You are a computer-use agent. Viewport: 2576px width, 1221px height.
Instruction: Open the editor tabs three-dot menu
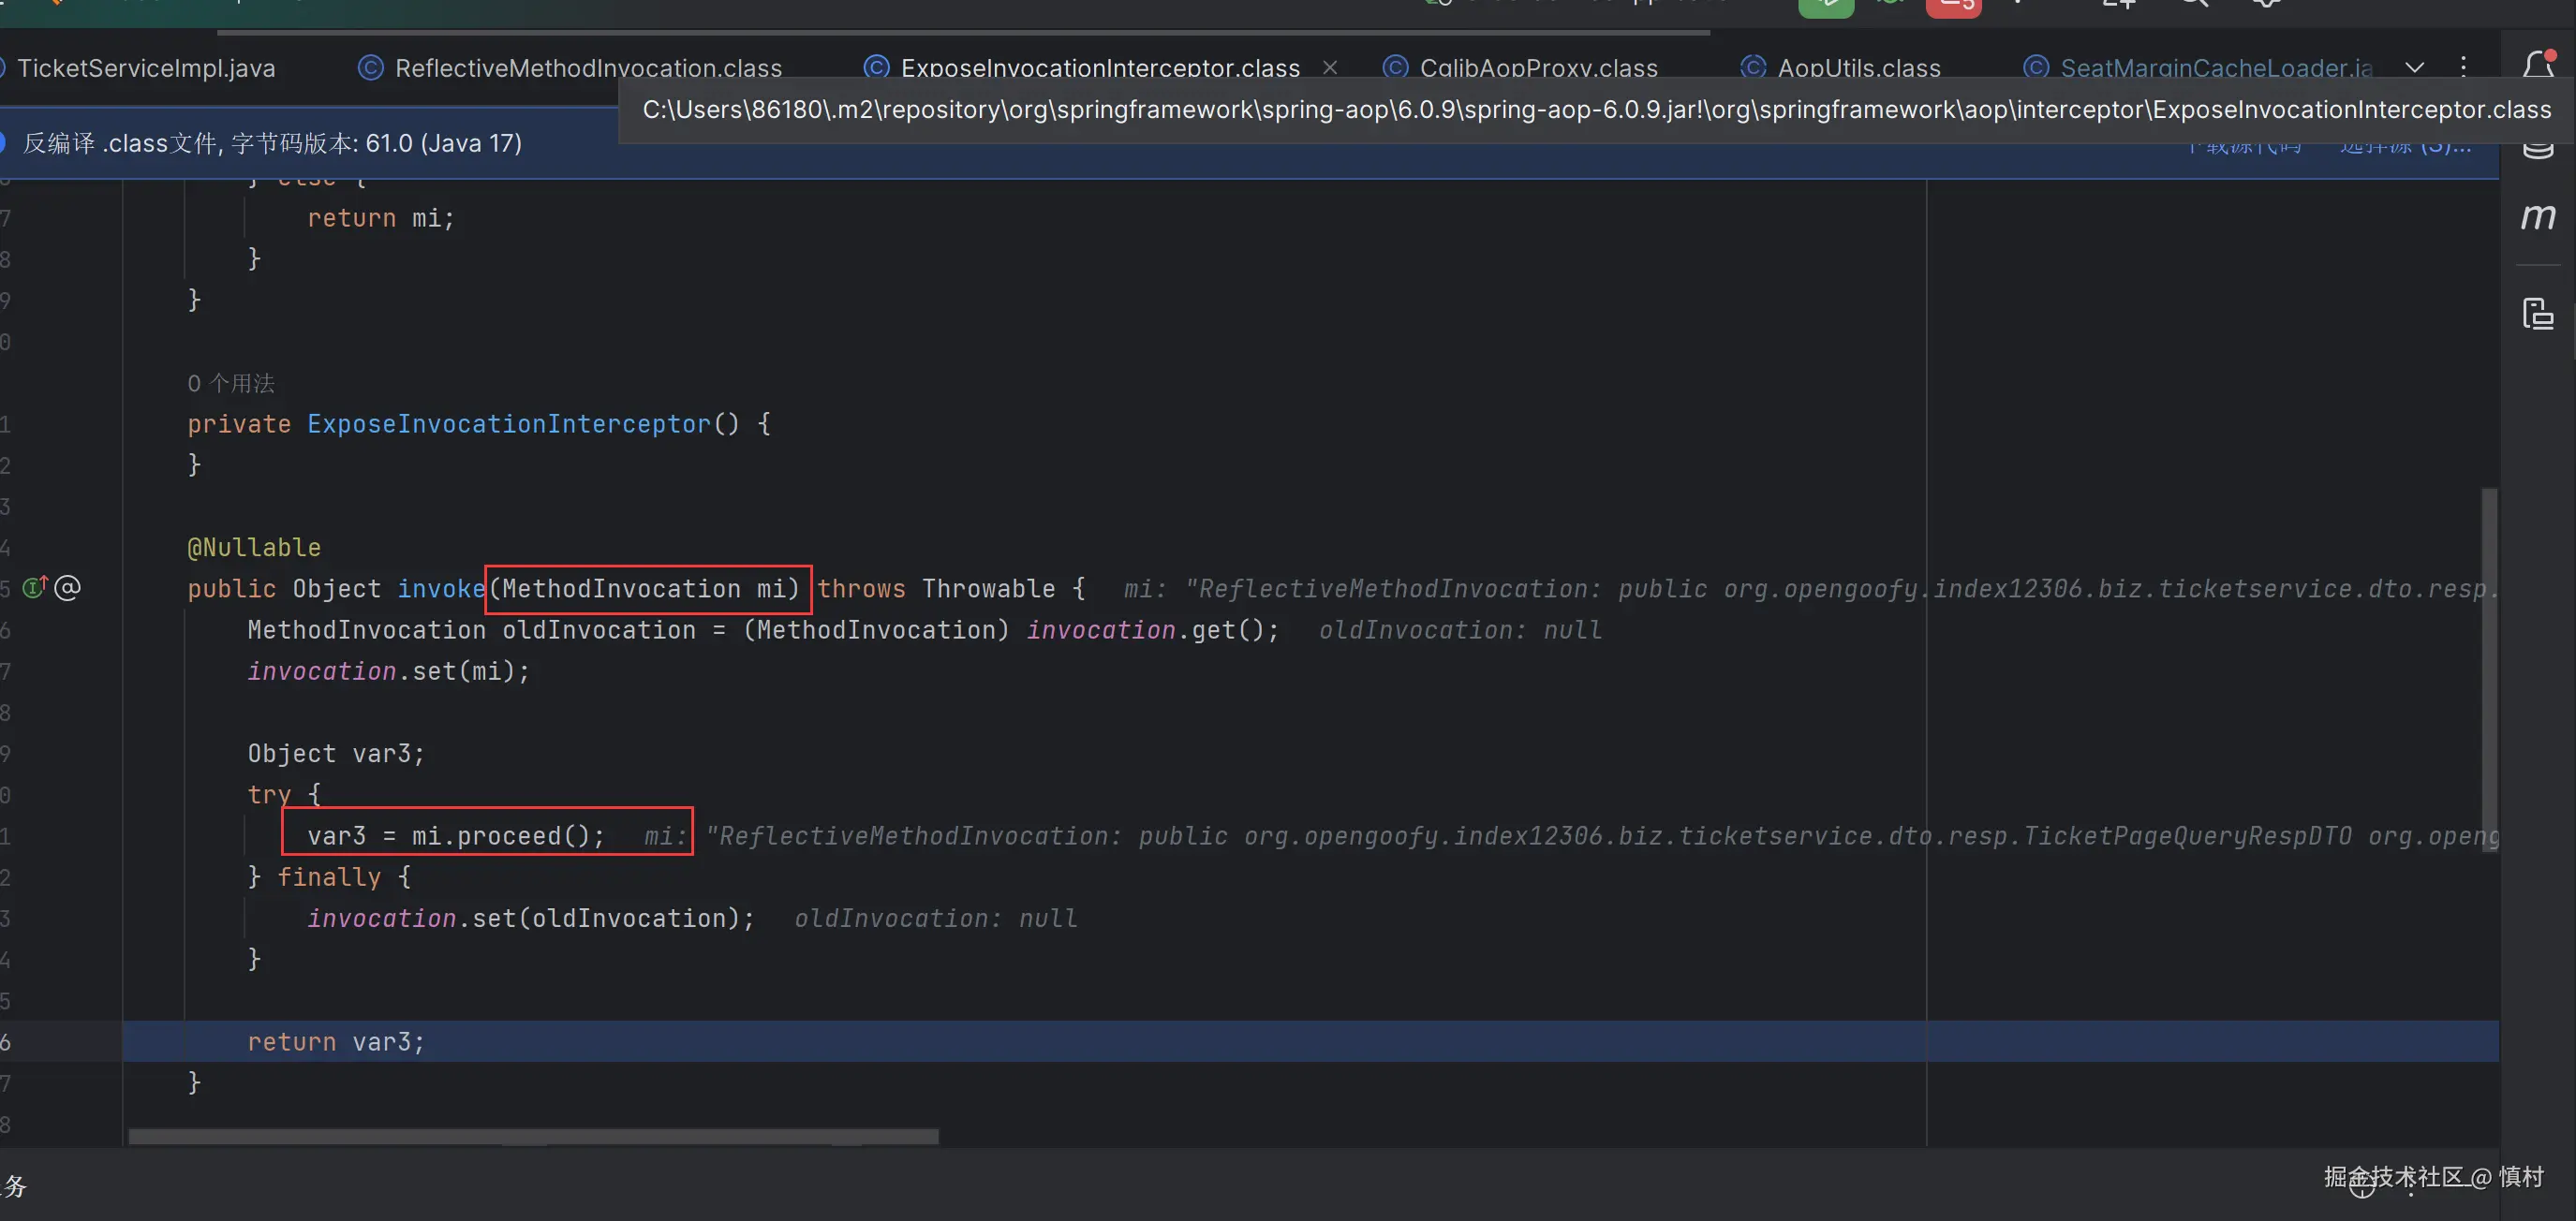[x=2464, y=67]
